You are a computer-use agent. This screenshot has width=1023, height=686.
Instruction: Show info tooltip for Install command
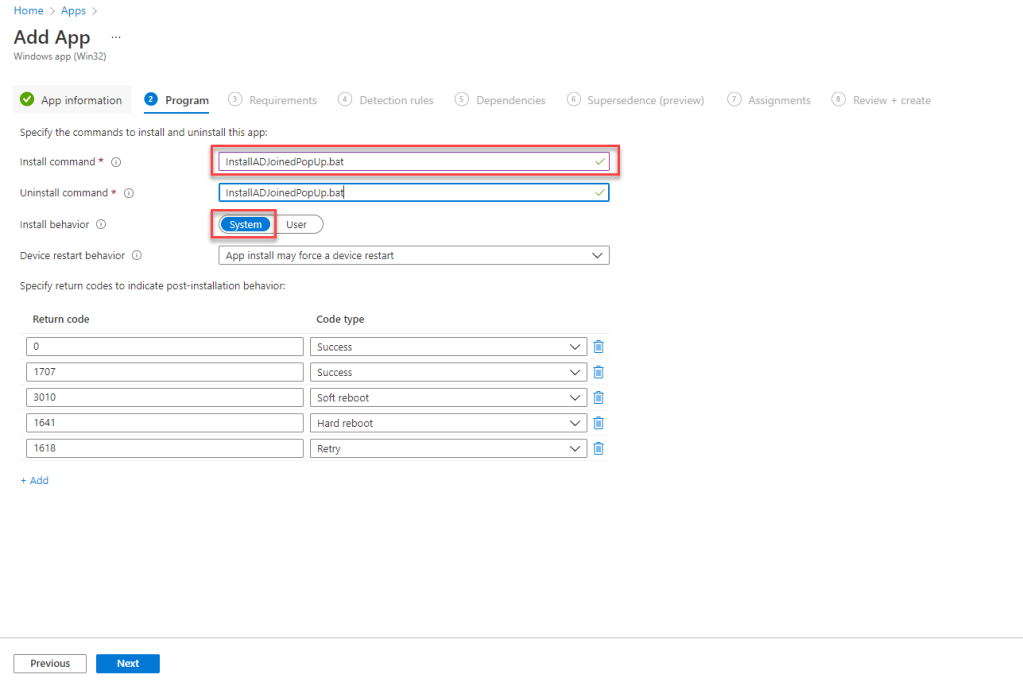116,162
